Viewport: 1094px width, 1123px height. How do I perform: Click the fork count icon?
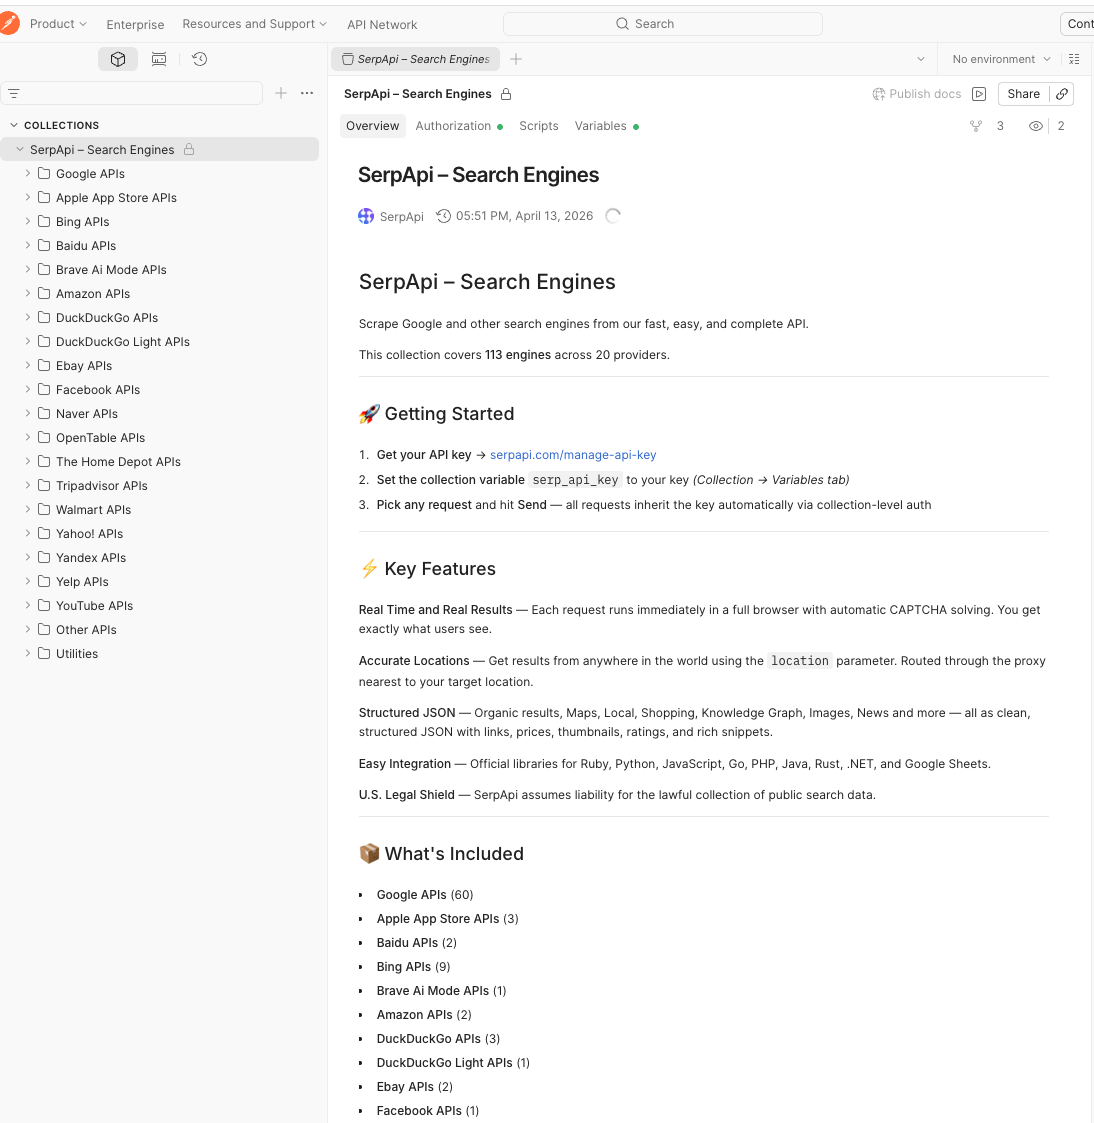tap(976, 126)
